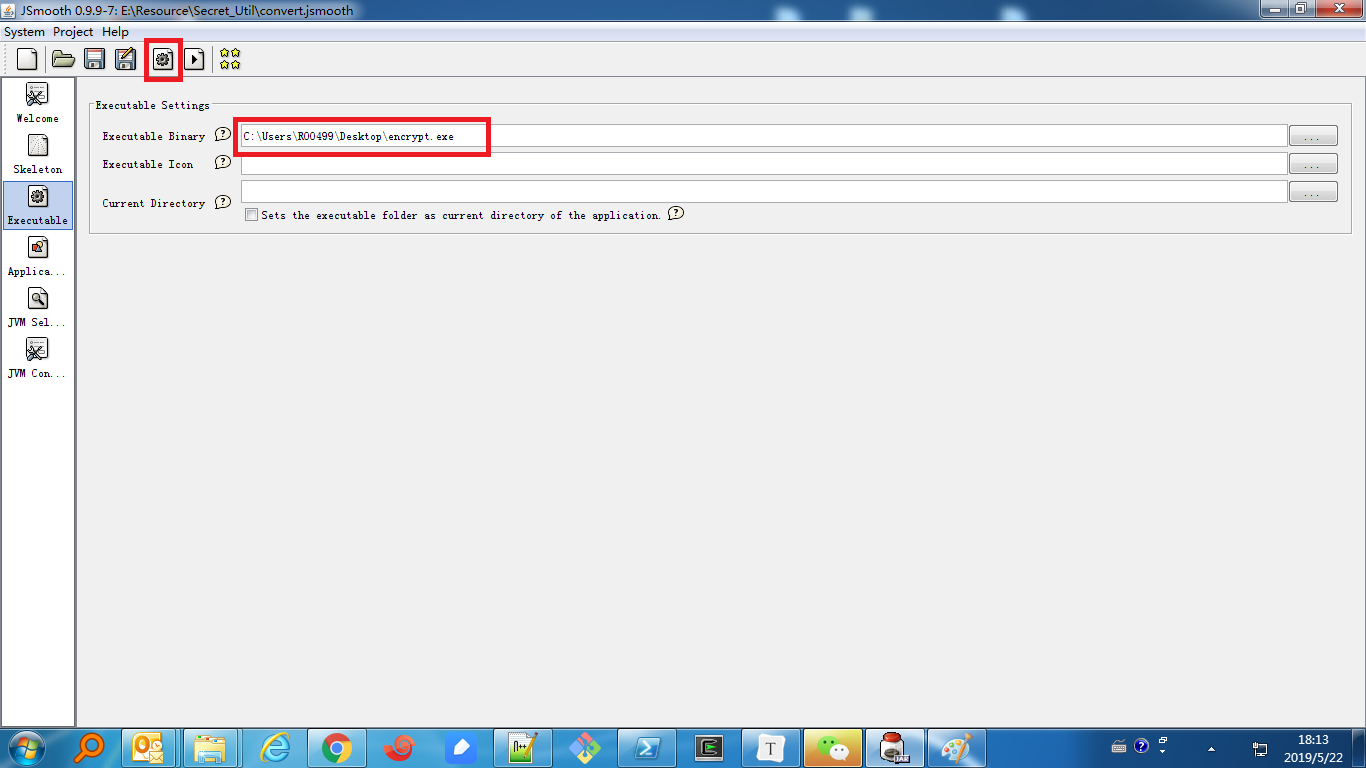Open the Windows Start menu
Viewport: 1366px width, 768px height.
pos(25,747)
